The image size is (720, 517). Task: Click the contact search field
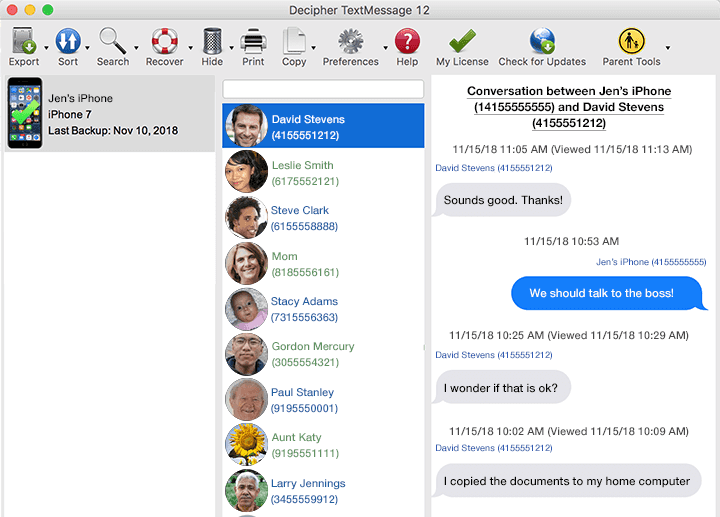tap(323, 90)
